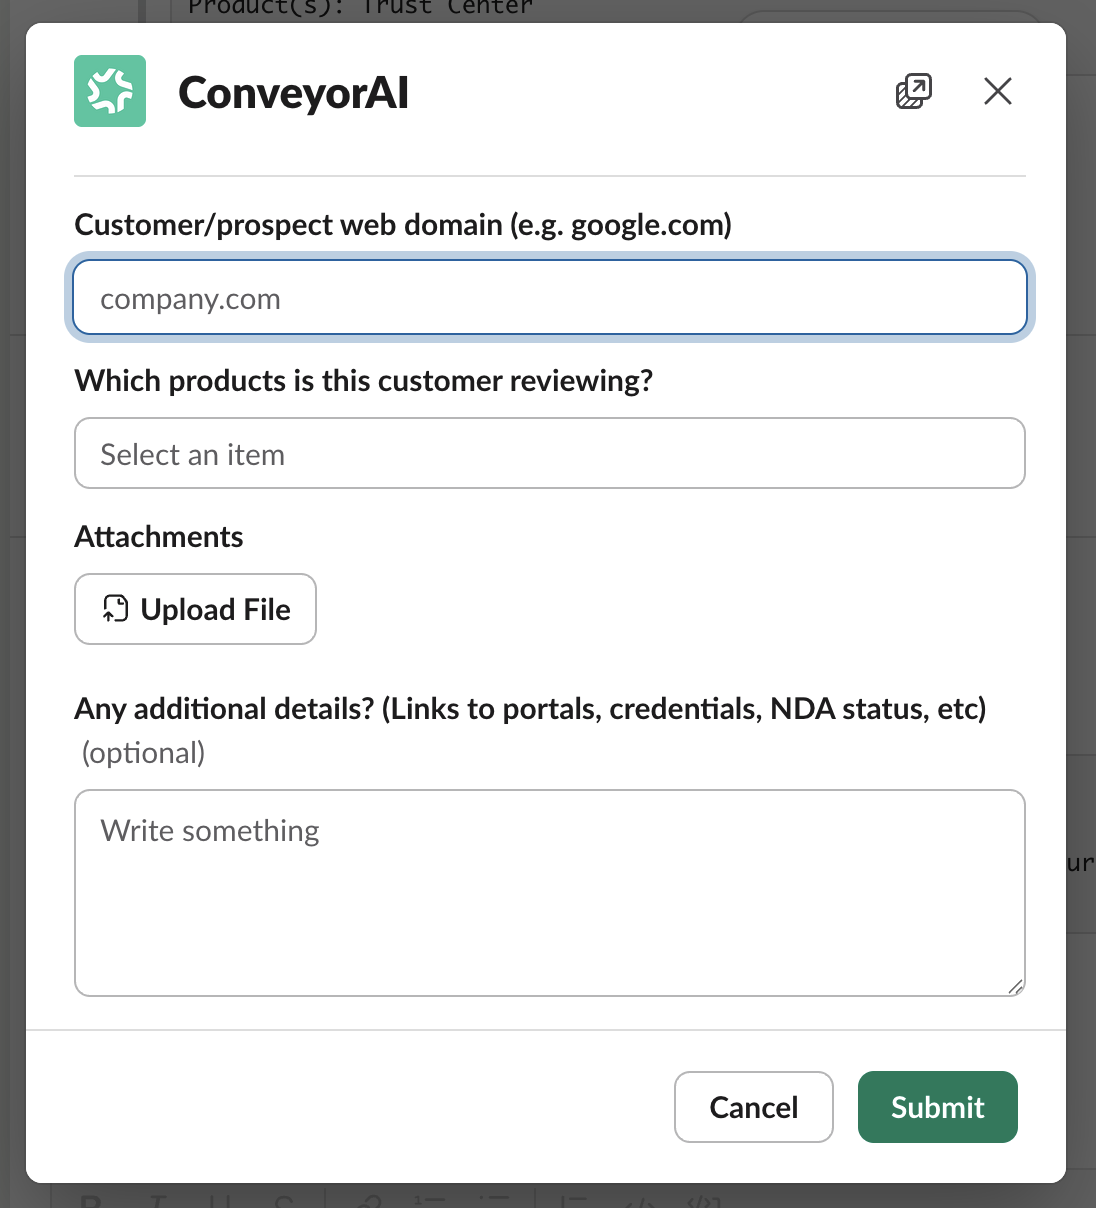Focus the company.com web domain field
Screen dimensions: 1096x1208
(x=550, y=297)
